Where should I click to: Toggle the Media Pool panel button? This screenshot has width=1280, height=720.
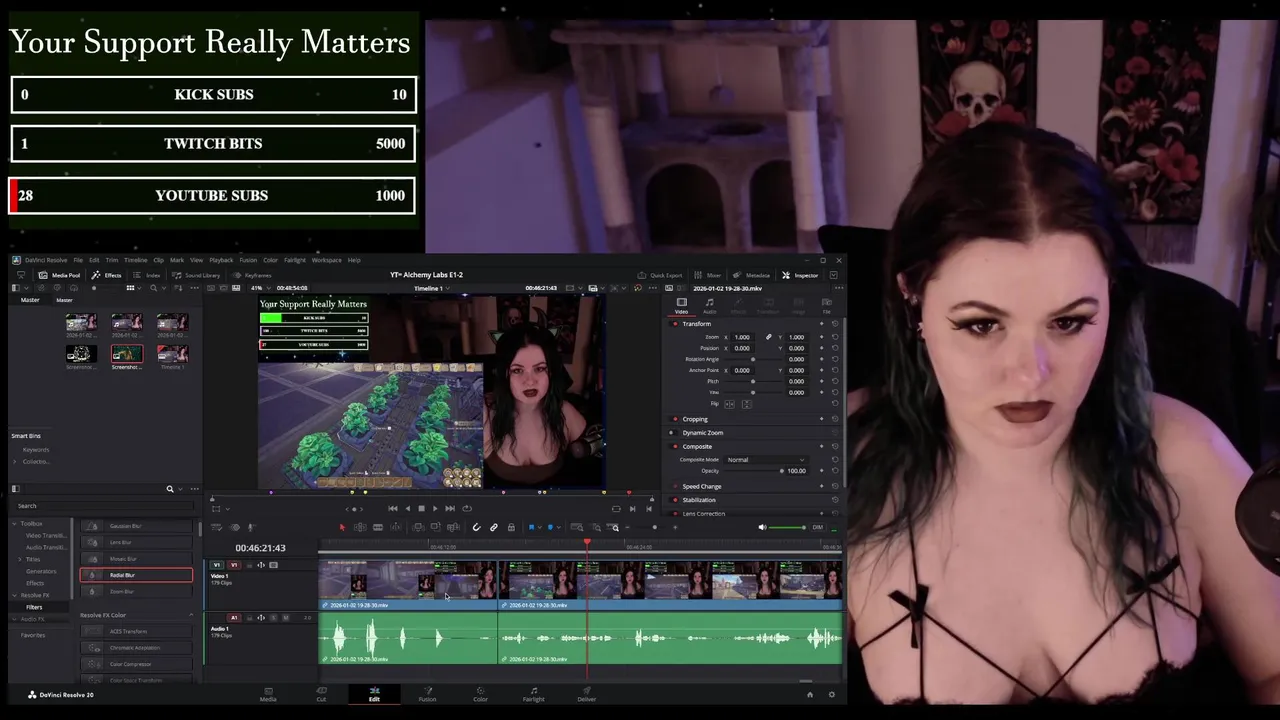tap(60, 275)
